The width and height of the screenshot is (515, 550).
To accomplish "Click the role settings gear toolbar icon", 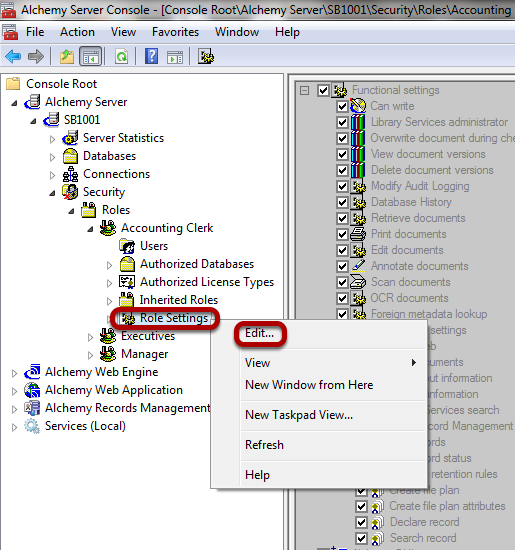I will pos(206,56).
